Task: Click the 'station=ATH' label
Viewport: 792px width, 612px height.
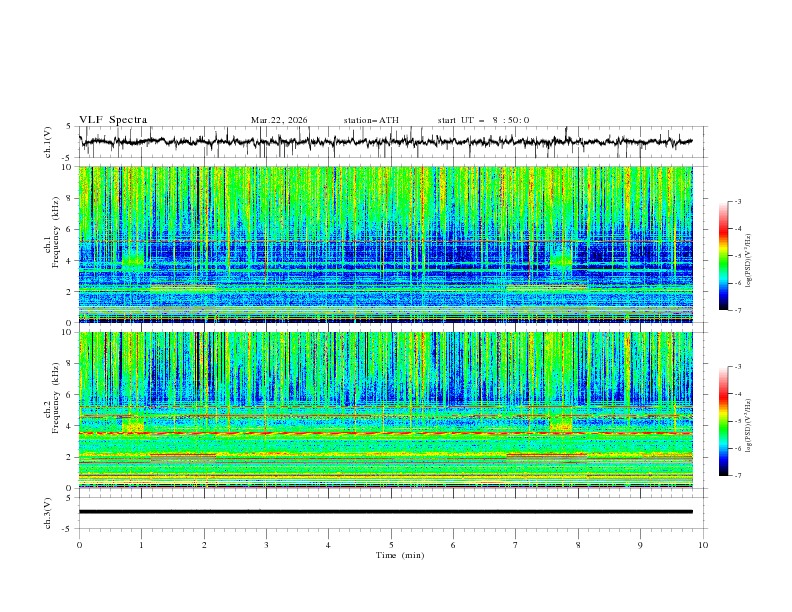Action: [x=371, y=120]
